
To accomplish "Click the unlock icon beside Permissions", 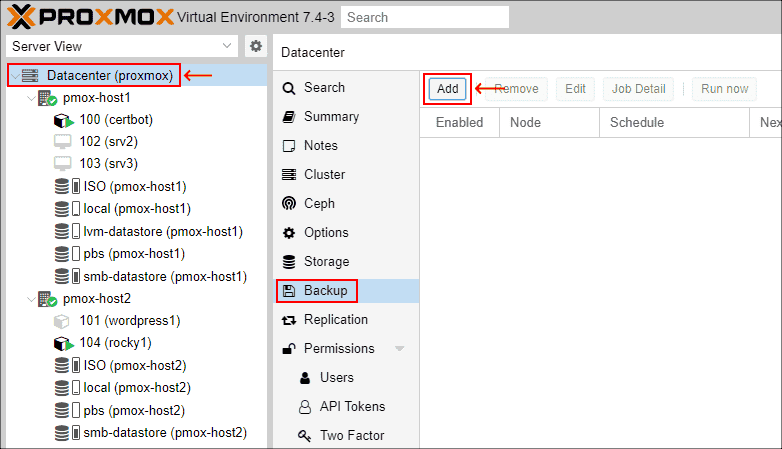I will [289, 349].
